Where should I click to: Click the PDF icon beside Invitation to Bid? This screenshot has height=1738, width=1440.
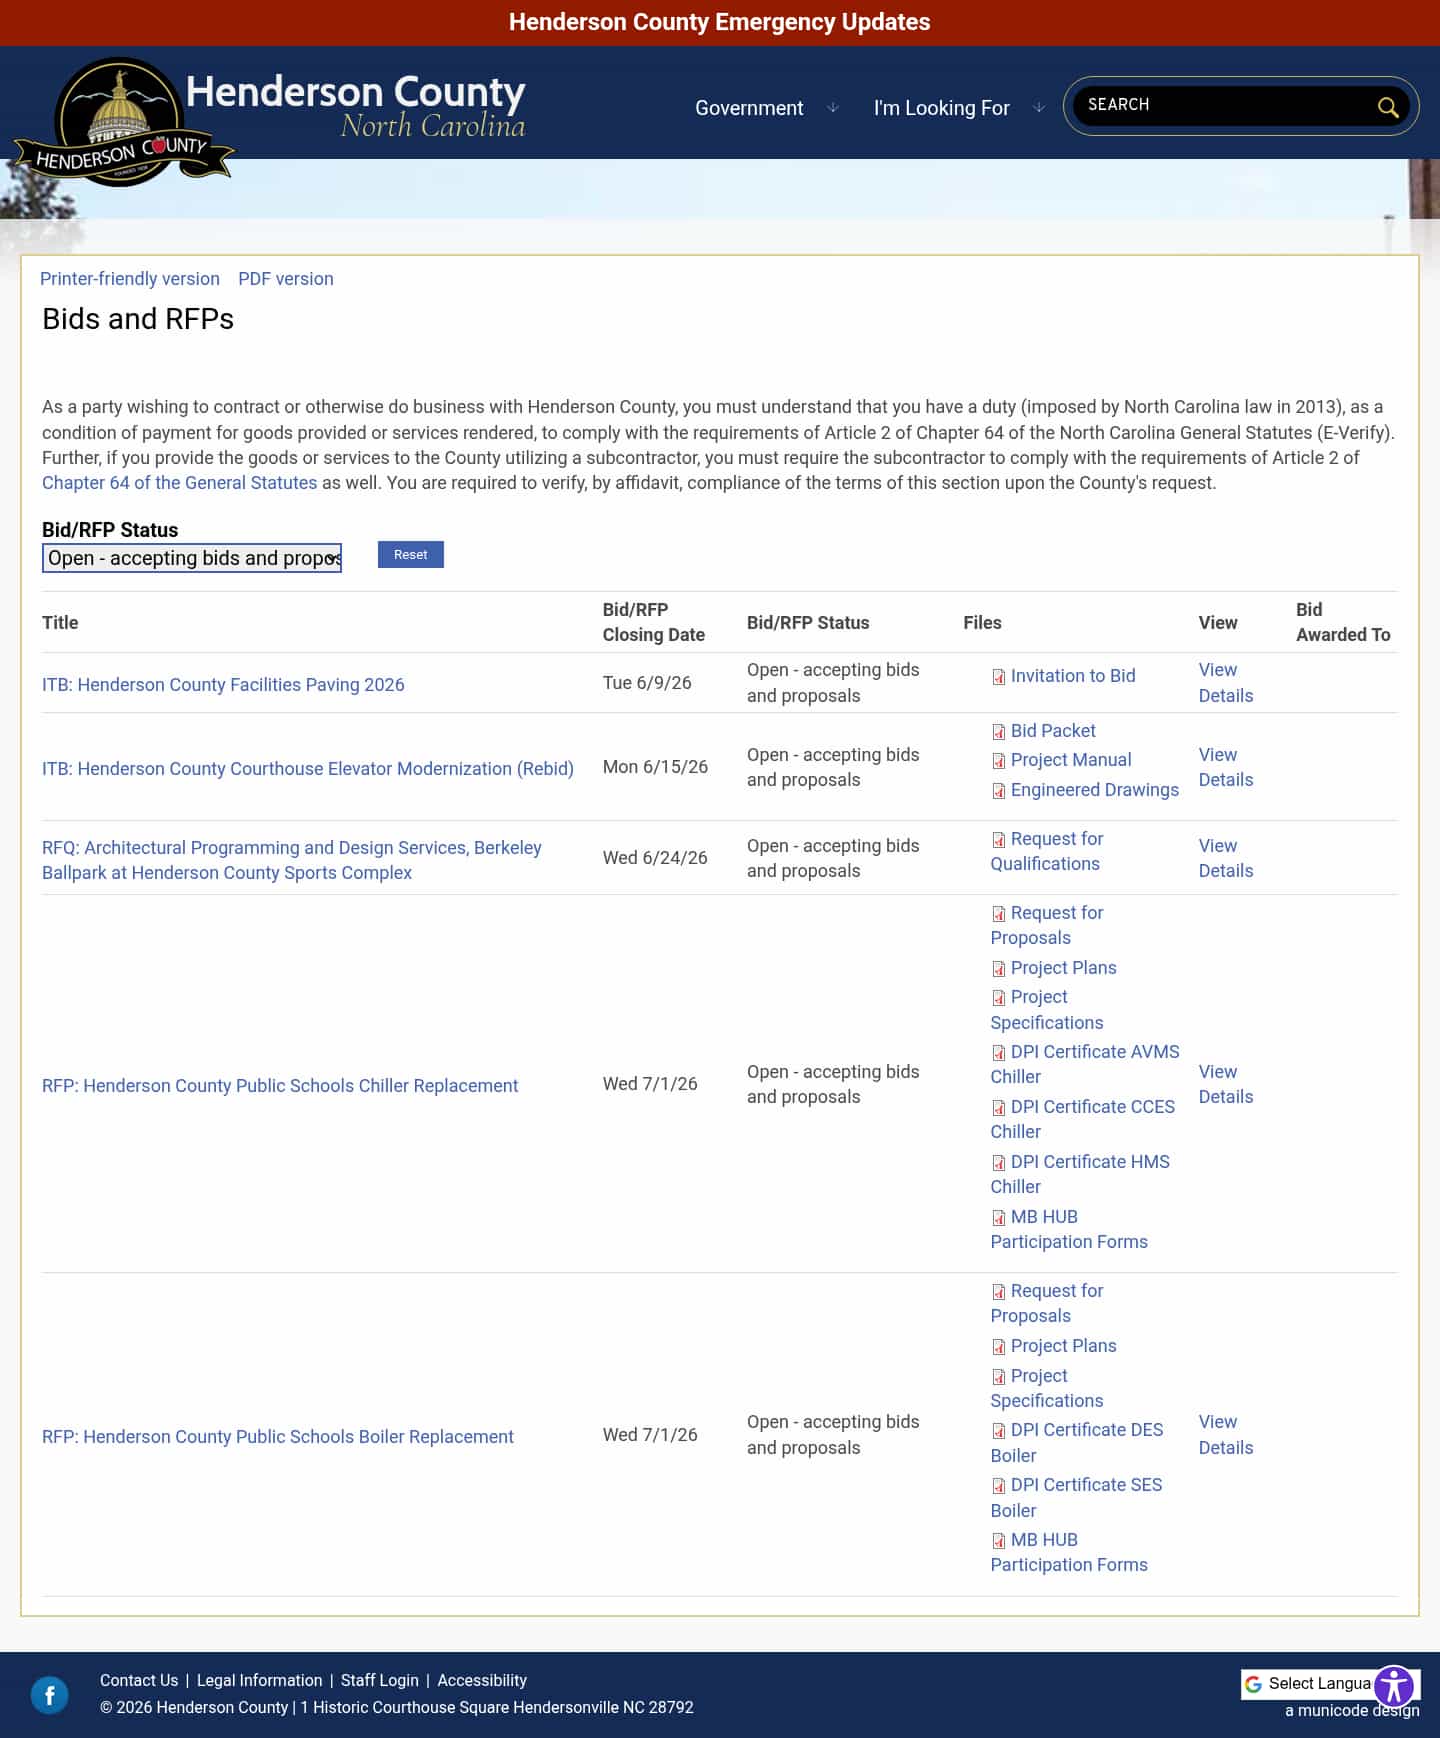coord(998,677)
